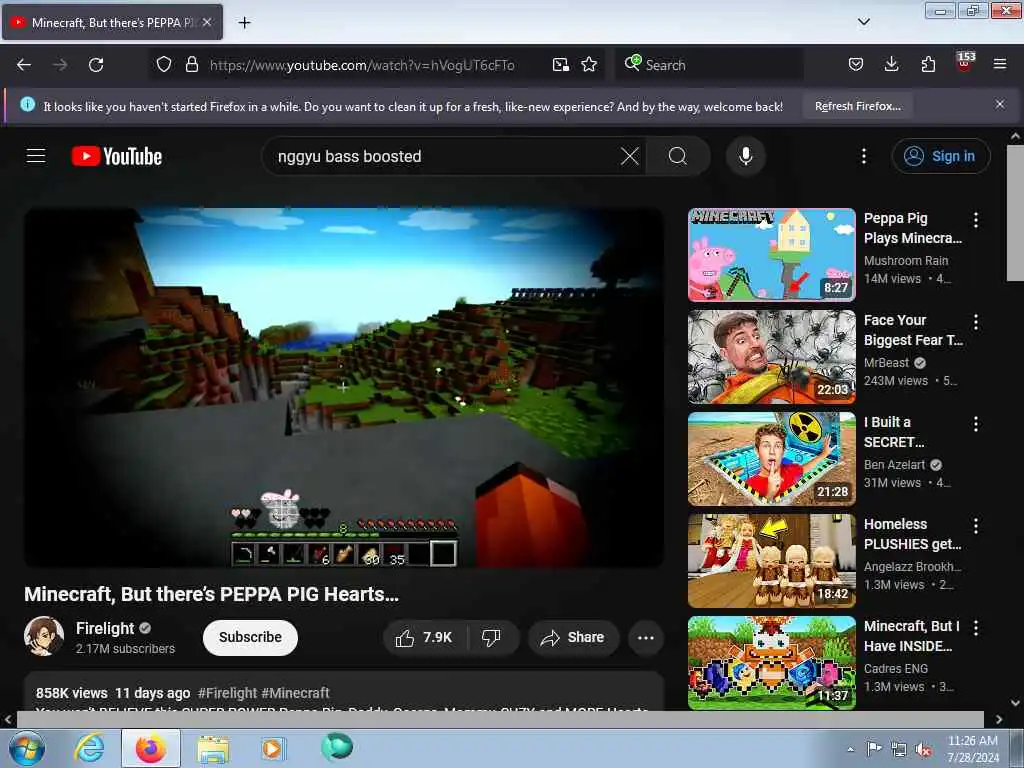The width and height of the screenshot is (1024, 768).
Task: Subscribe to the Firelight channel
Action: [250, 637]
